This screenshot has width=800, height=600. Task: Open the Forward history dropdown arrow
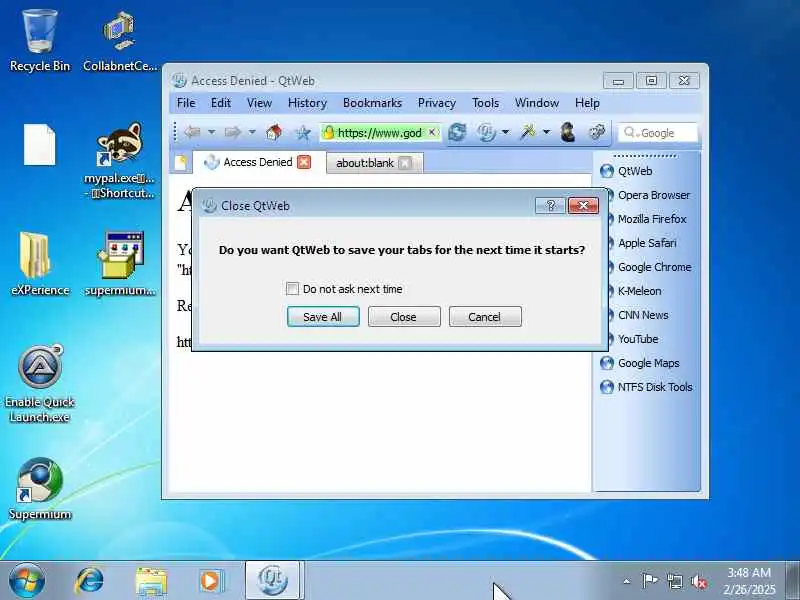(252, 133)
